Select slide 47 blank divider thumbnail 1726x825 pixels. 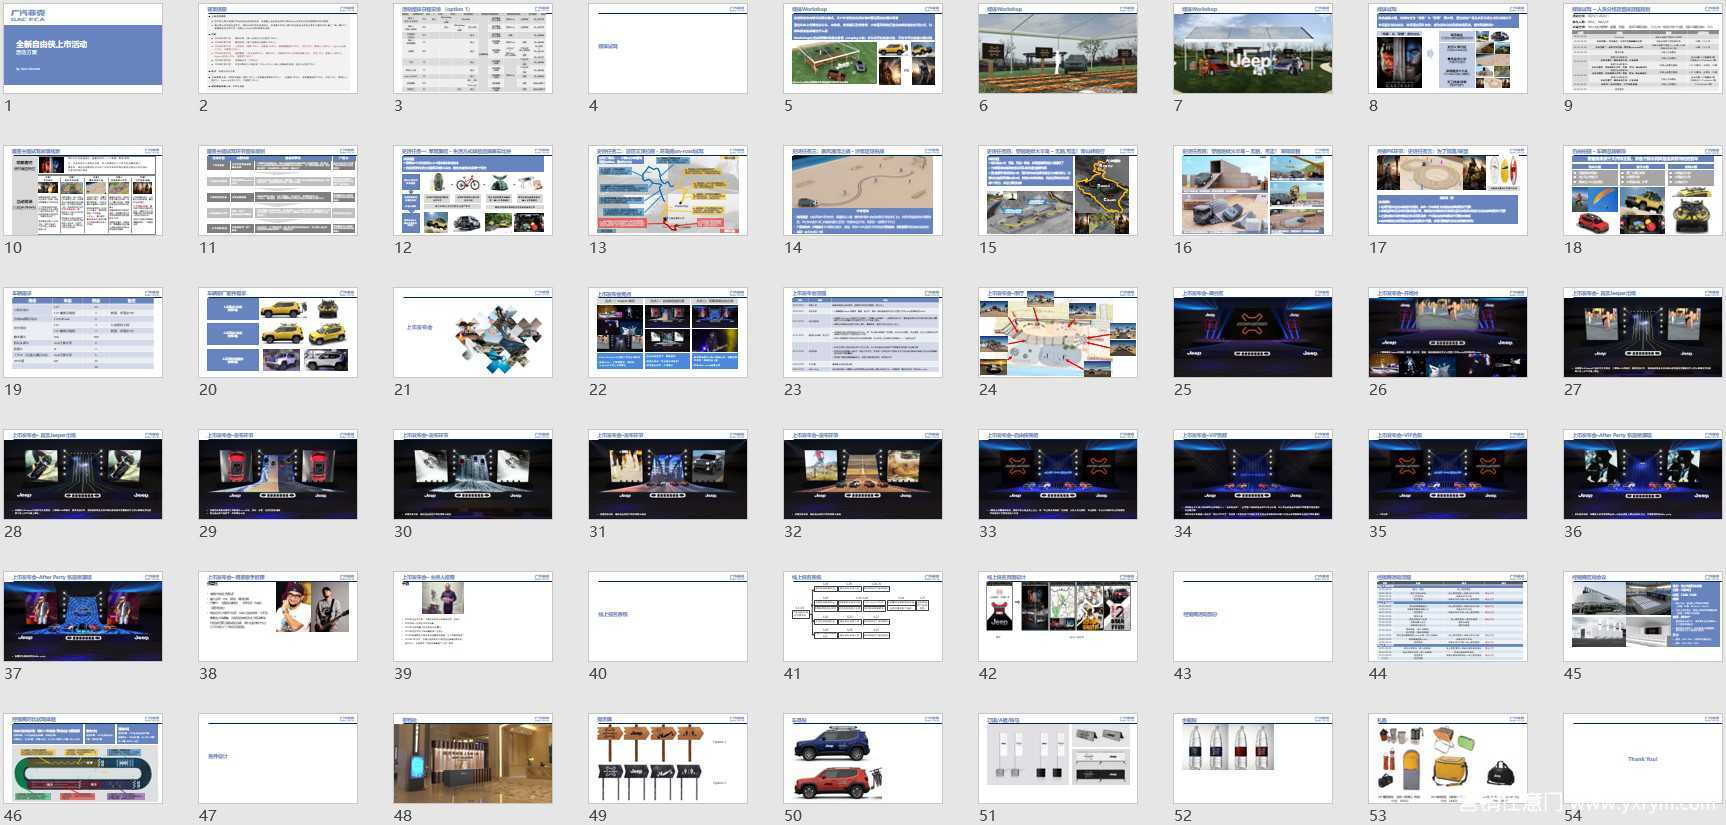pyautogui.click(x=278, y=758)
